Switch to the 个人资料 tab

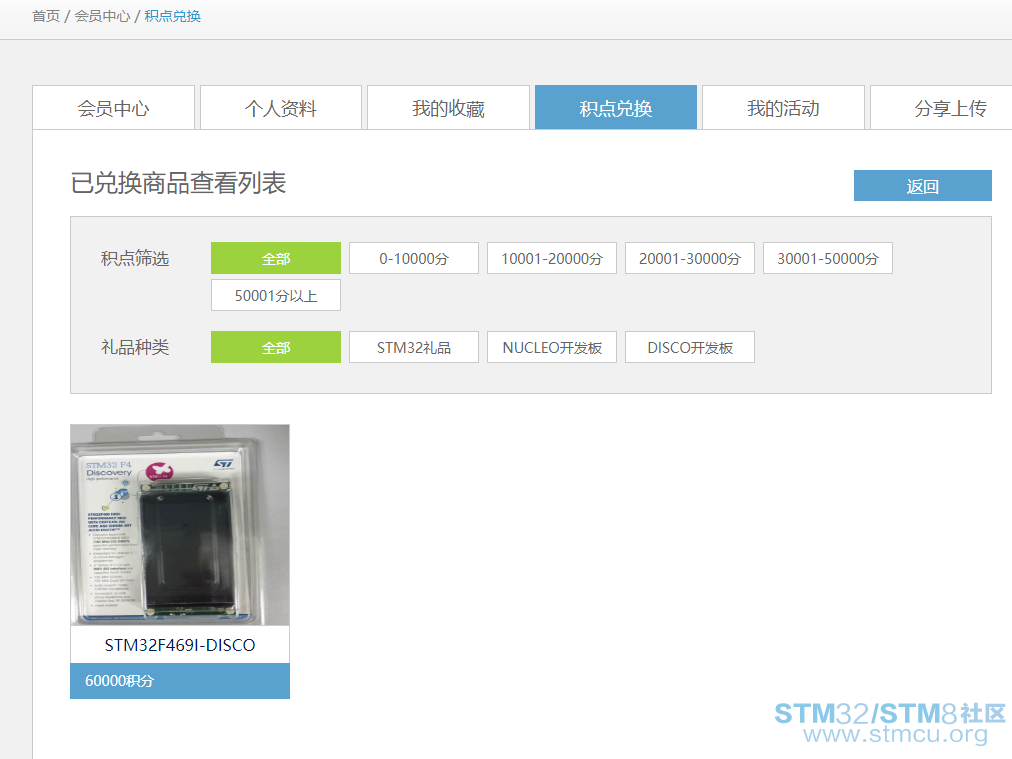[281, 108]
